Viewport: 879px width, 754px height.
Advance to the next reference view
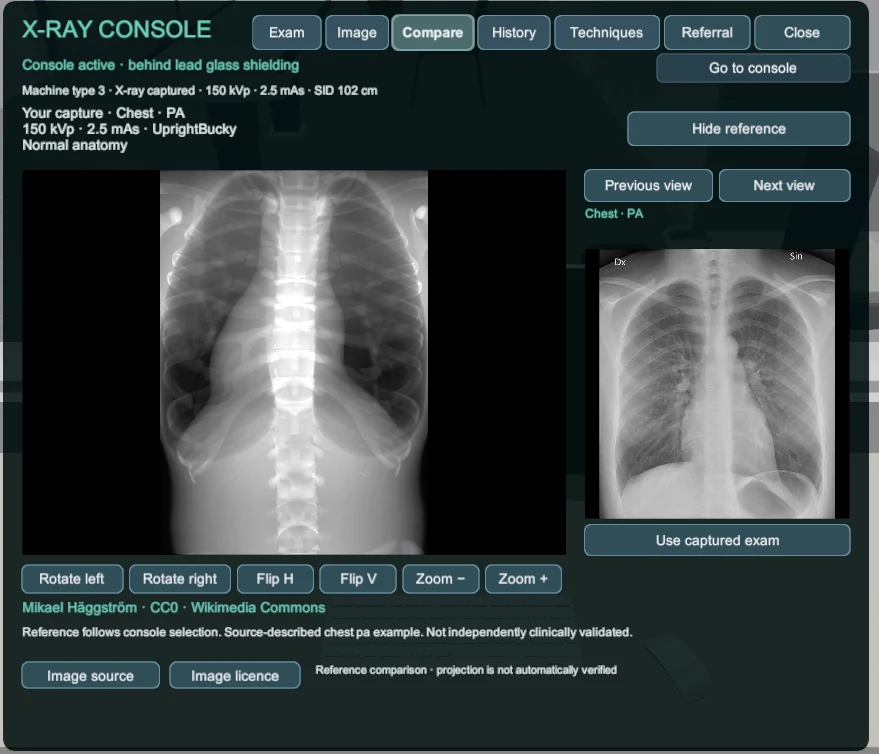click(784, 186)
